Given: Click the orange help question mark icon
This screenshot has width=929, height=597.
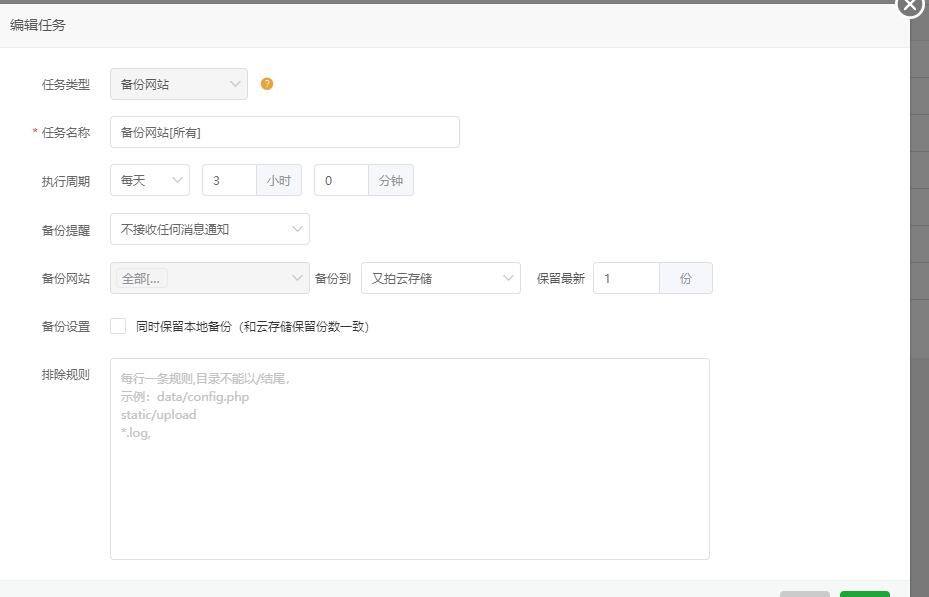Looking at the screenshot, I should 267,84.
